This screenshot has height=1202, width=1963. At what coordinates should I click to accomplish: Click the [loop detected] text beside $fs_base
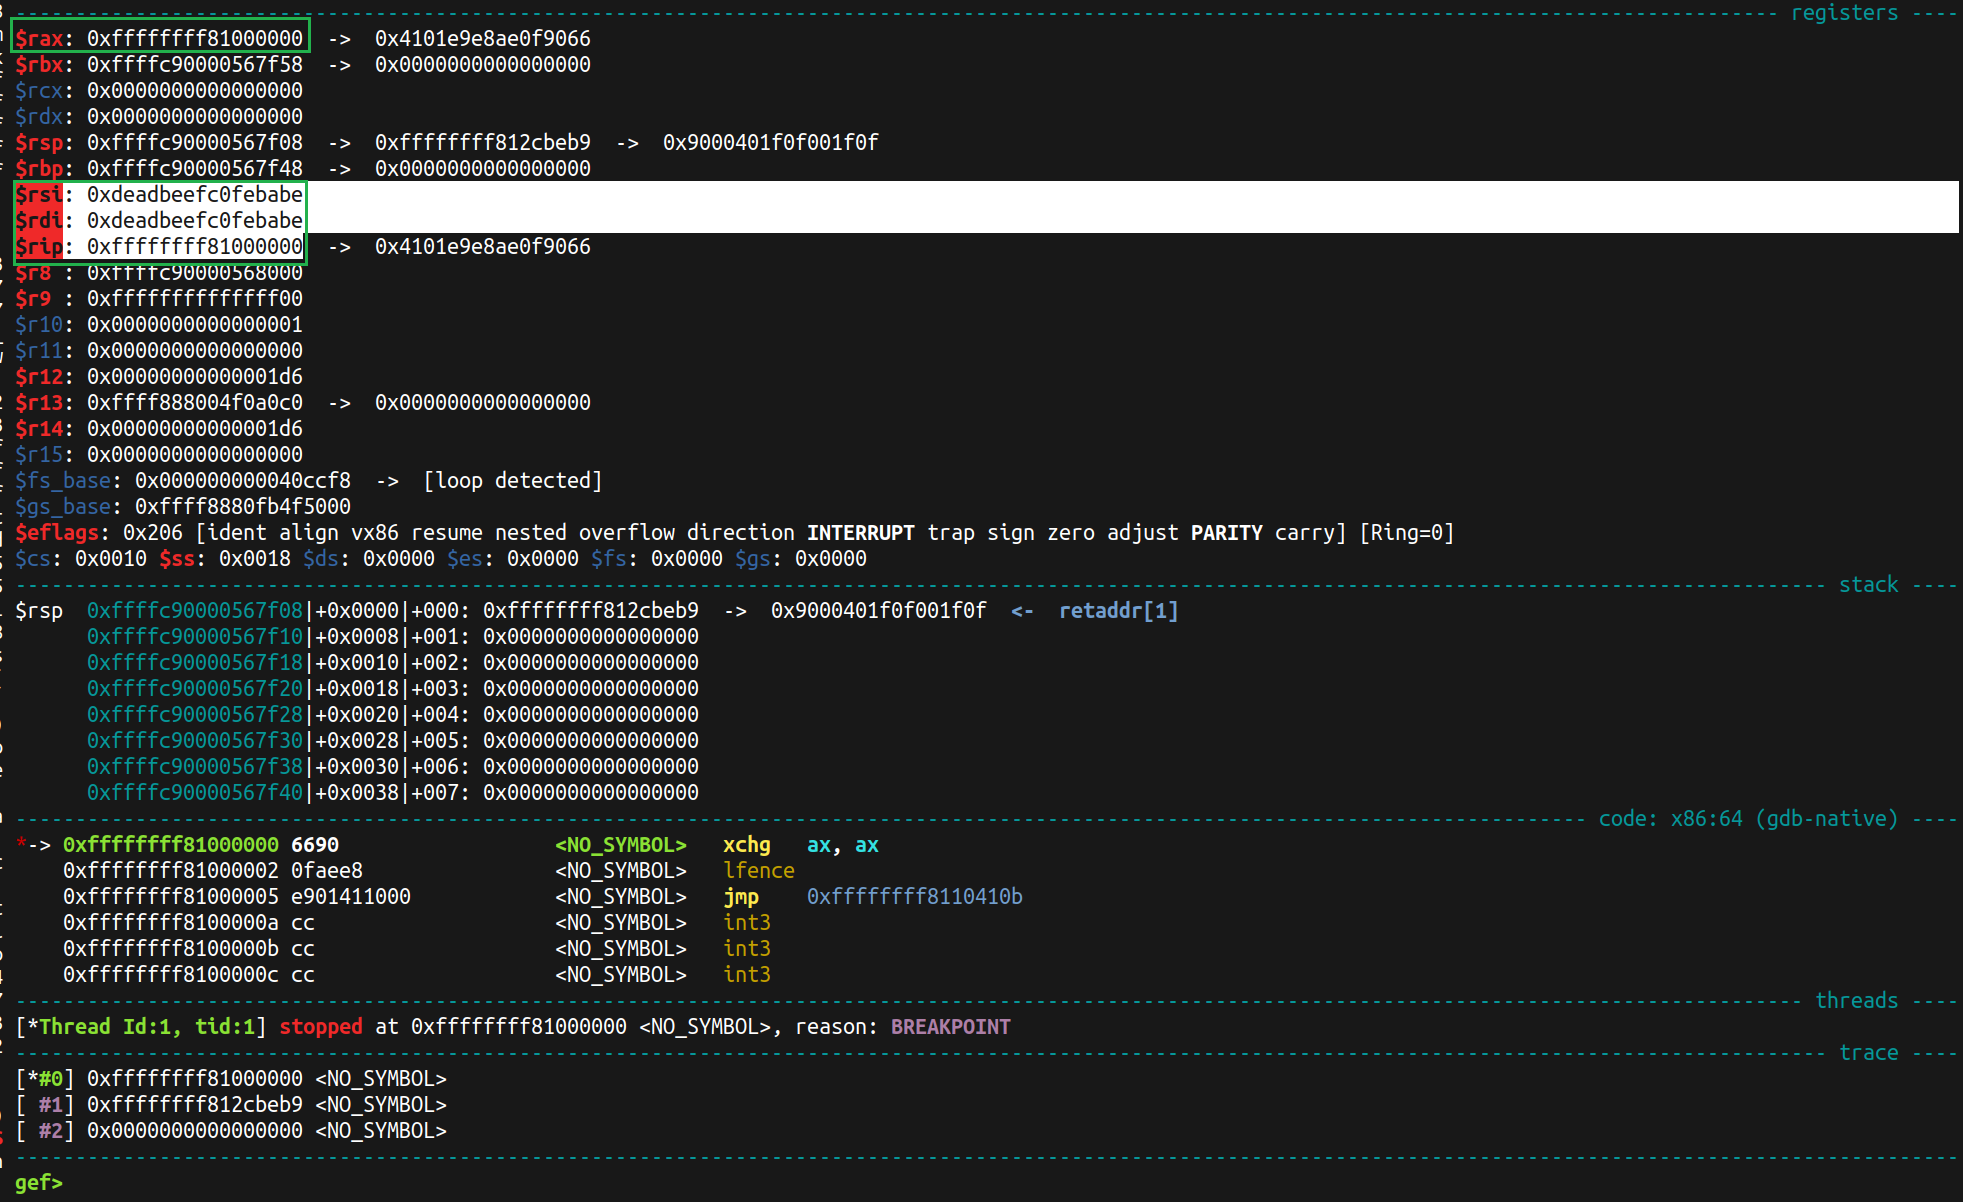(512, 481)
